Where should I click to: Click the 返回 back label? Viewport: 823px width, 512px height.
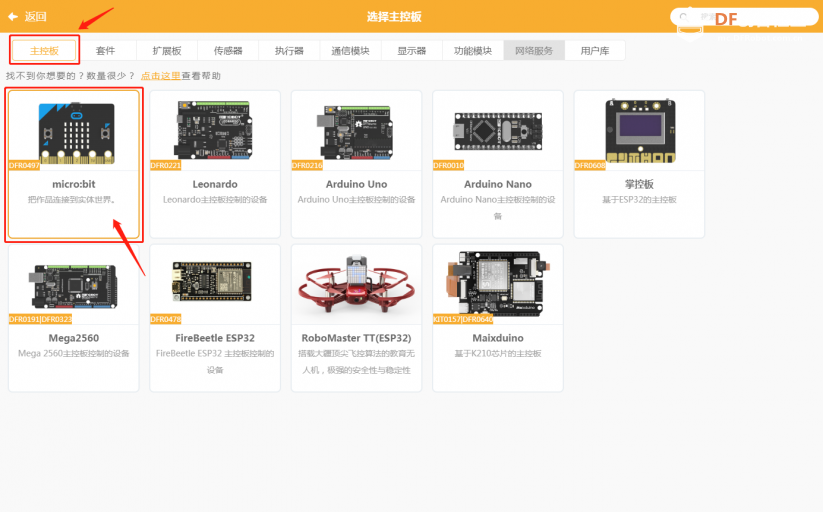click(x=35, y=17)
